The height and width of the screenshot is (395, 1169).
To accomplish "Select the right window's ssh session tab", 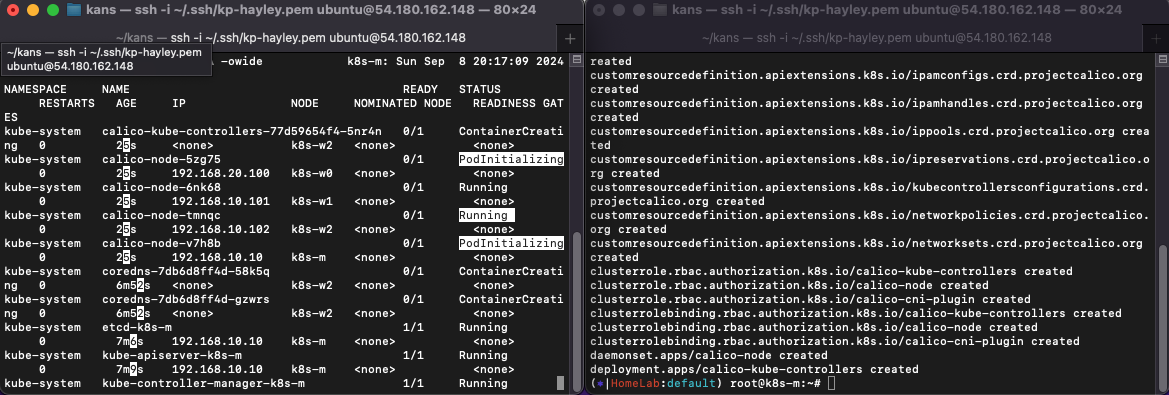I will click(x=865, y=38).
